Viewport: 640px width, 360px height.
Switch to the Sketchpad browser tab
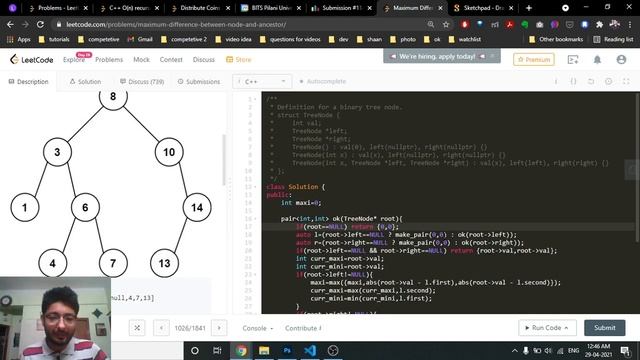(x=483, y=8)
